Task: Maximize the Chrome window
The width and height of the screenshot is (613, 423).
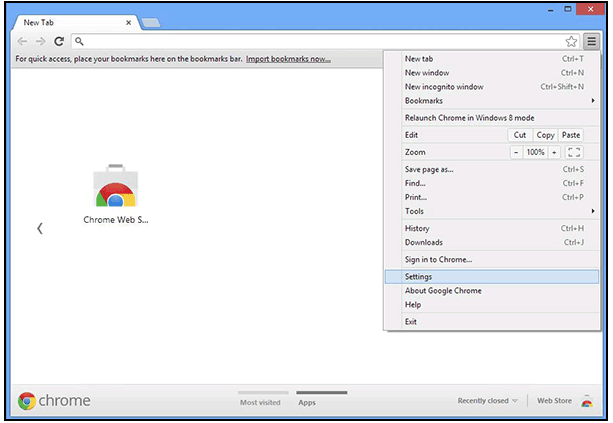Action: (568, 9)
